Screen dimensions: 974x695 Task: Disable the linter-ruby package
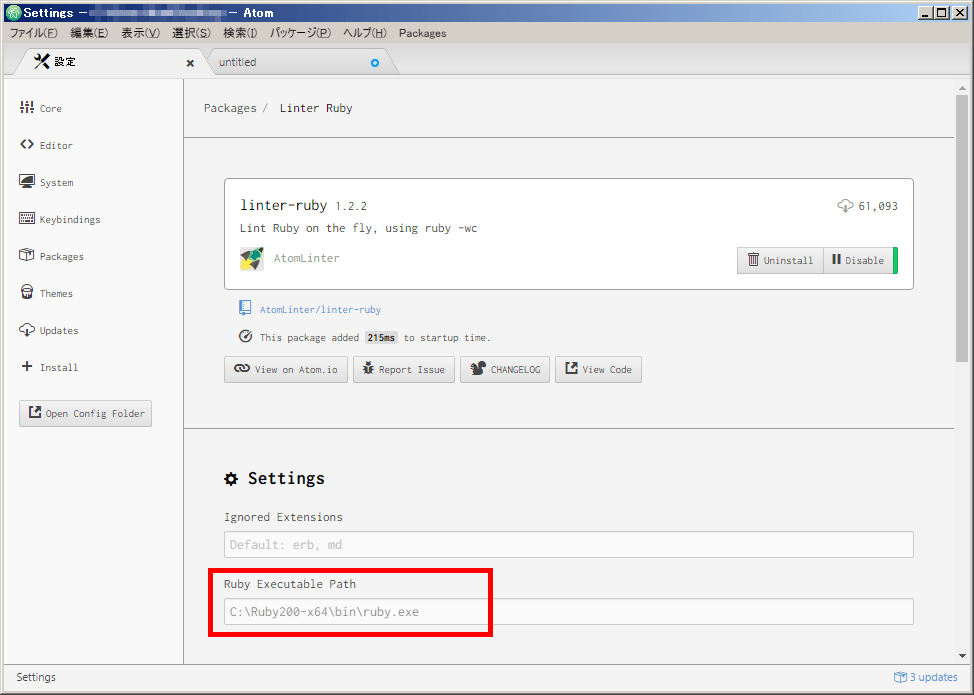(x=858, y=260)
